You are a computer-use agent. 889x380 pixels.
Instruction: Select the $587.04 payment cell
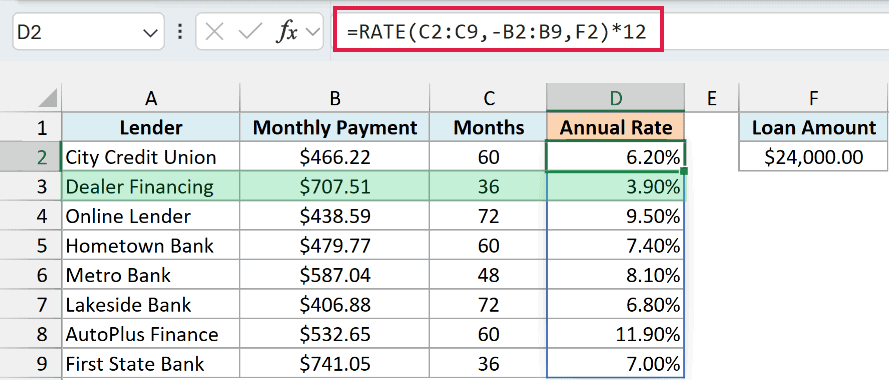pyautogui.click(x=335, y=275)
